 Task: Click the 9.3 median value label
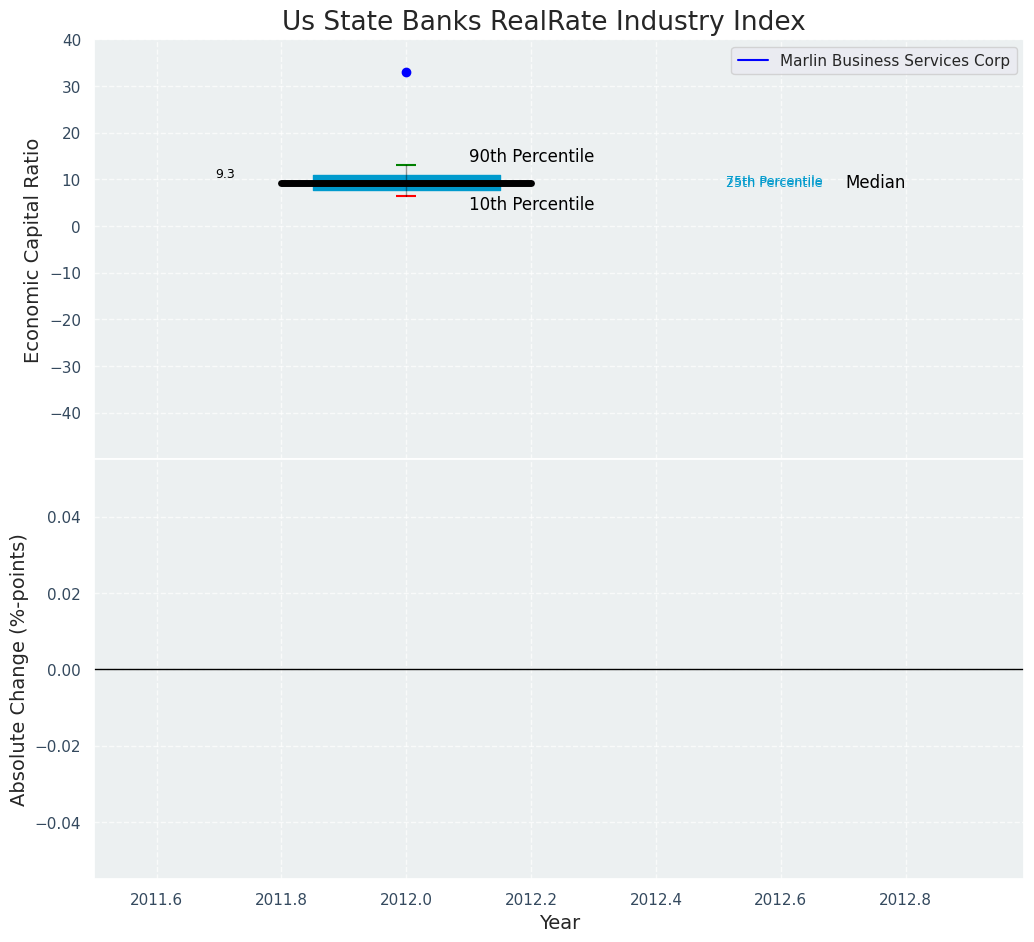pos(225,174)
